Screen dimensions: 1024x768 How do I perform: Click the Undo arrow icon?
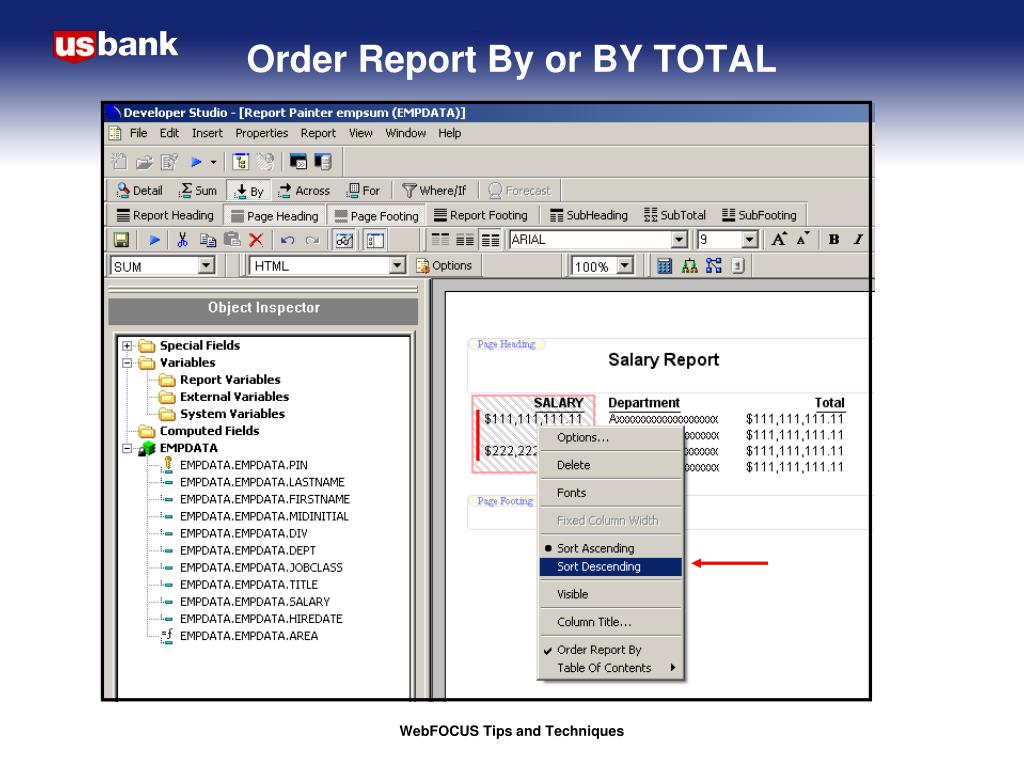287,240
